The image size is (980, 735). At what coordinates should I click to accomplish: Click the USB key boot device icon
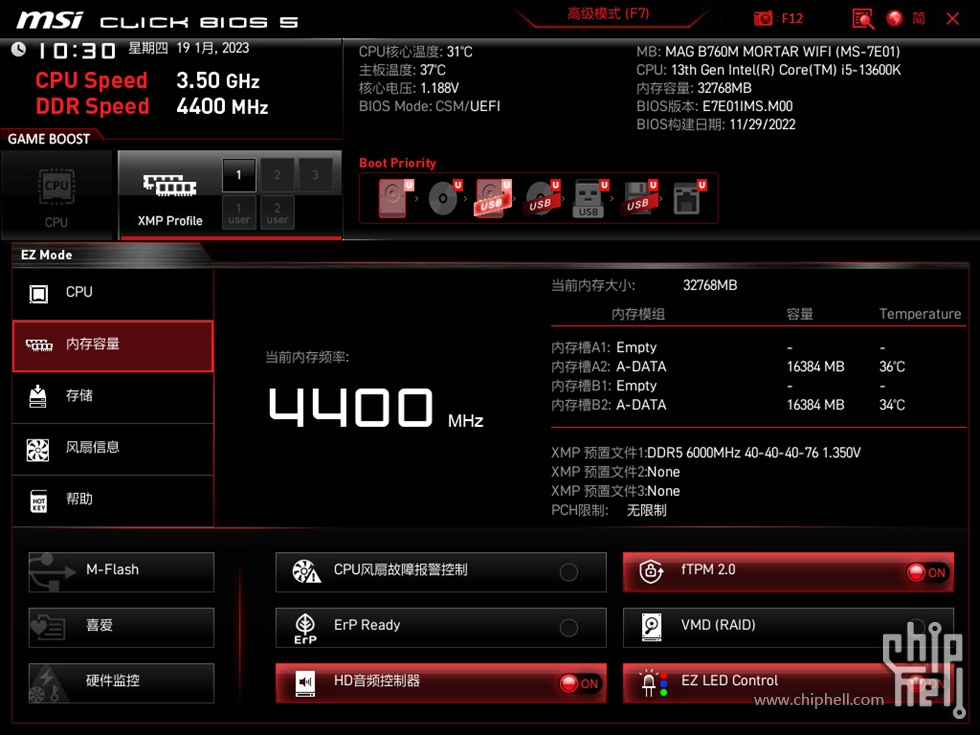(x=589, y=199)
